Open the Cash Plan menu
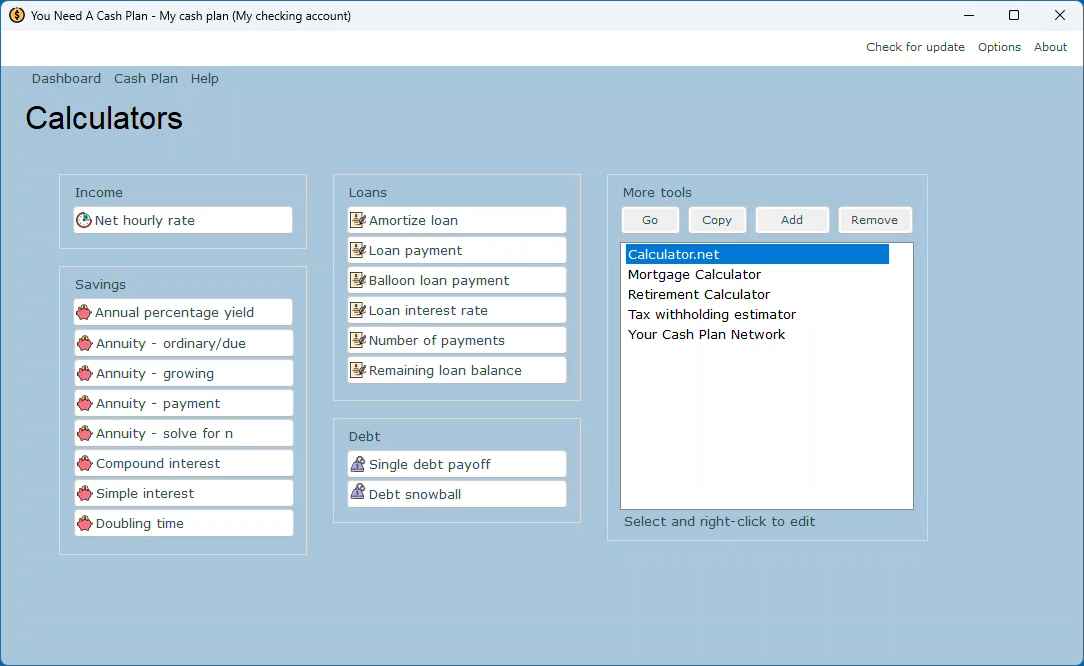Screen dimensions: 1084x666 (x=146, y=79)
